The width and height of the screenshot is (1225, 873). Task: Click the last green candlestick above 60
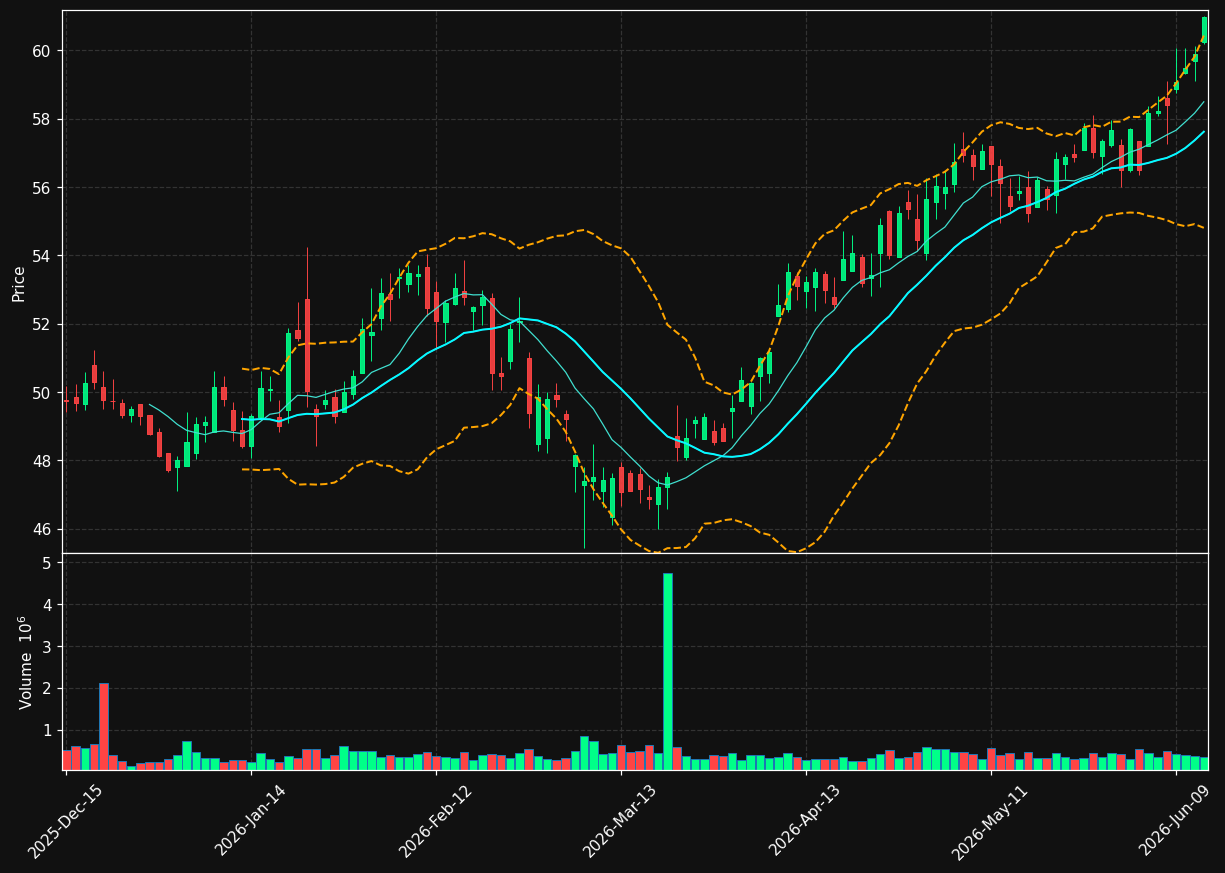tap(1204, 30)
